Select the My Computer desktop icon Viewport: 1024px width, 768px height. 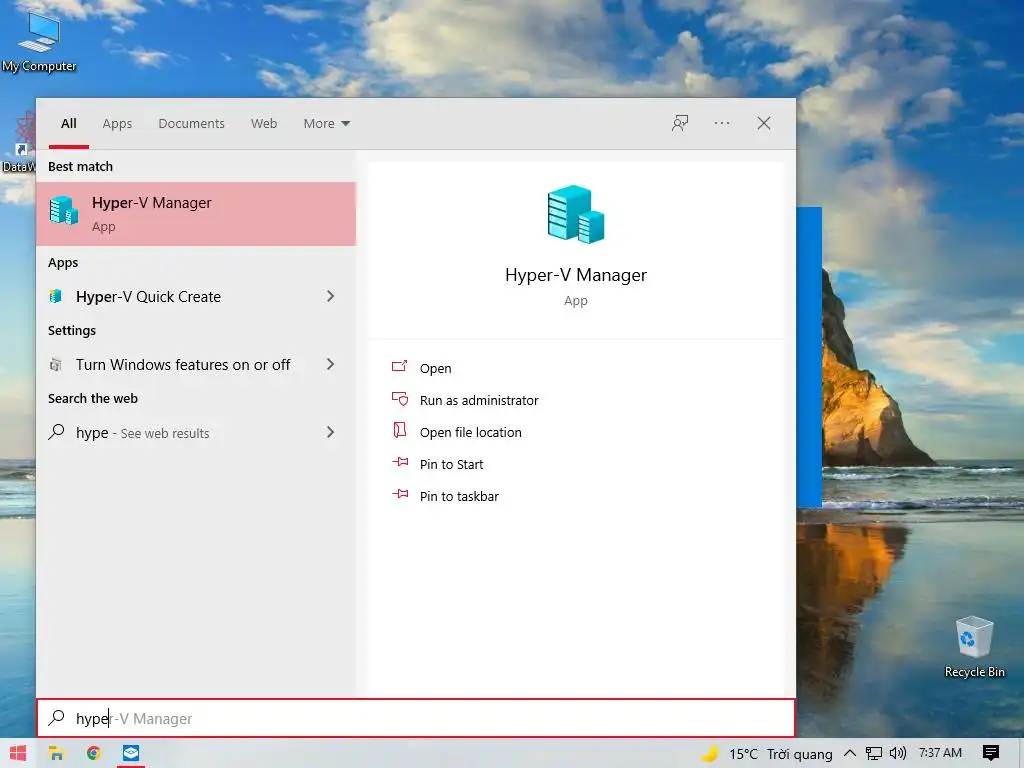tap(39, 40)
